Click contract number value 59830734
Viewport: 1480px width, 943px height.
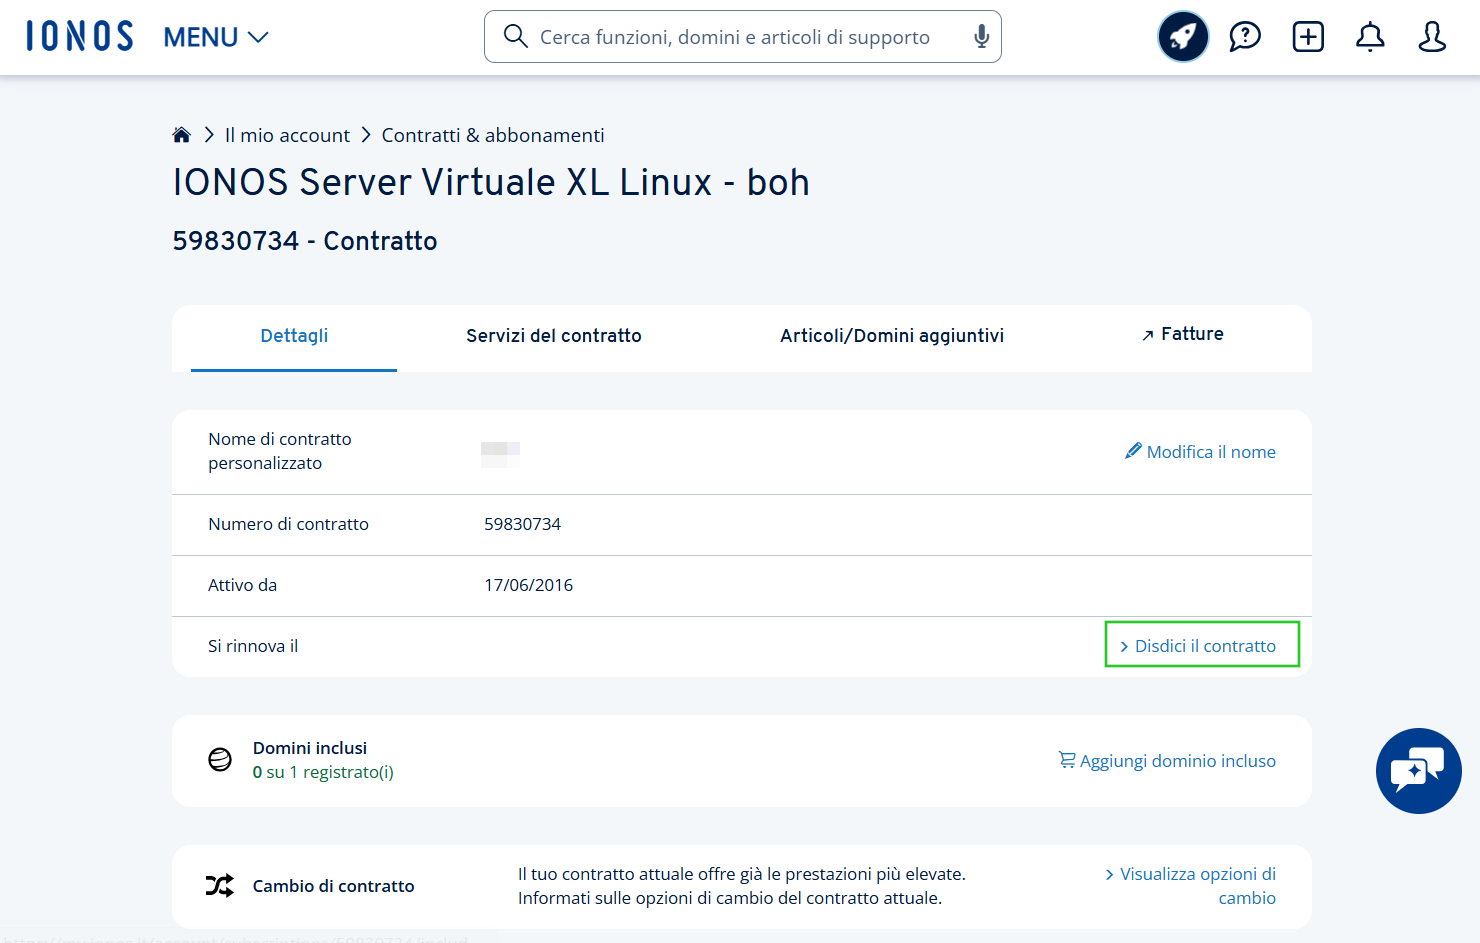(522, 524)
